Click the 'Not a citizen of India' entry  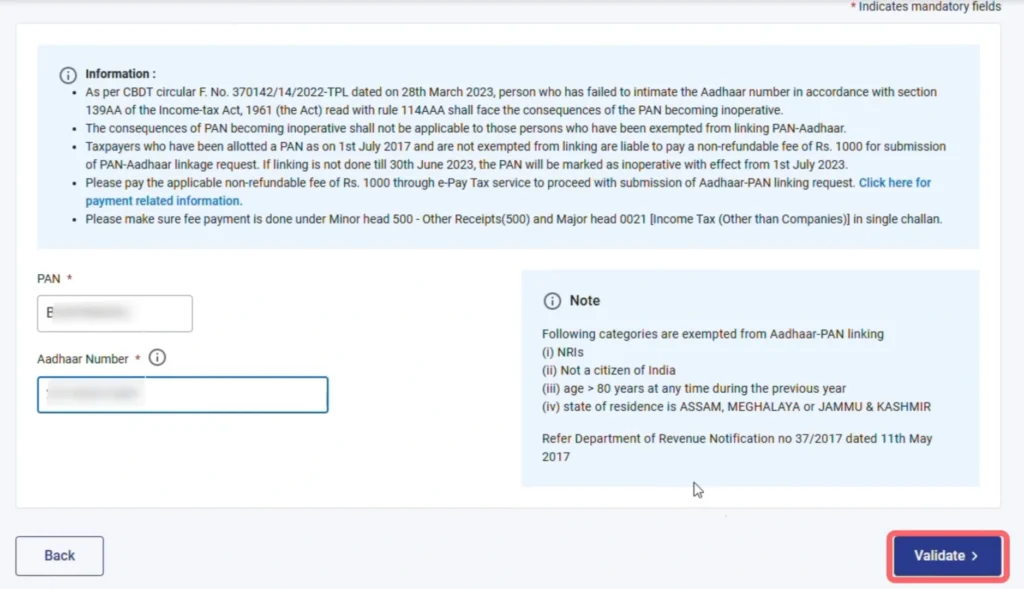point(609,370)
